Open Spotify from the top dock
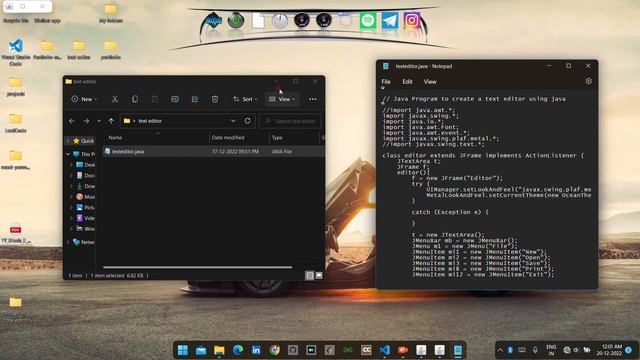Screen dimensions: 640x360 pos(368,20)
